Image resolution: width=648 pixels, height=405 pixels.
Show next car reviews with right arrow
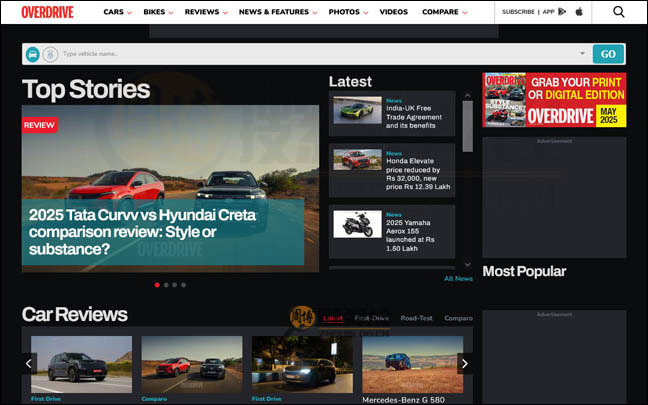point(465,364)
